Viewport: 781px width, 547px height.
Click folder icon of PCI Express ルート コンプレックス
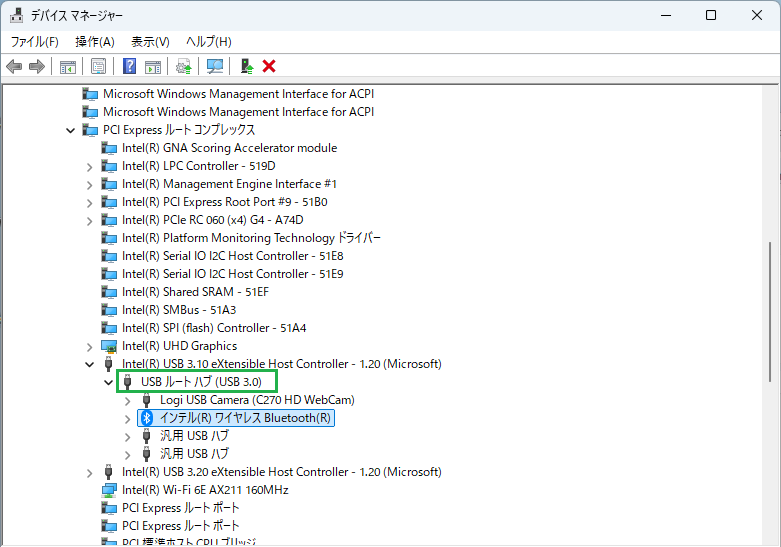click(x=90, y=130)
